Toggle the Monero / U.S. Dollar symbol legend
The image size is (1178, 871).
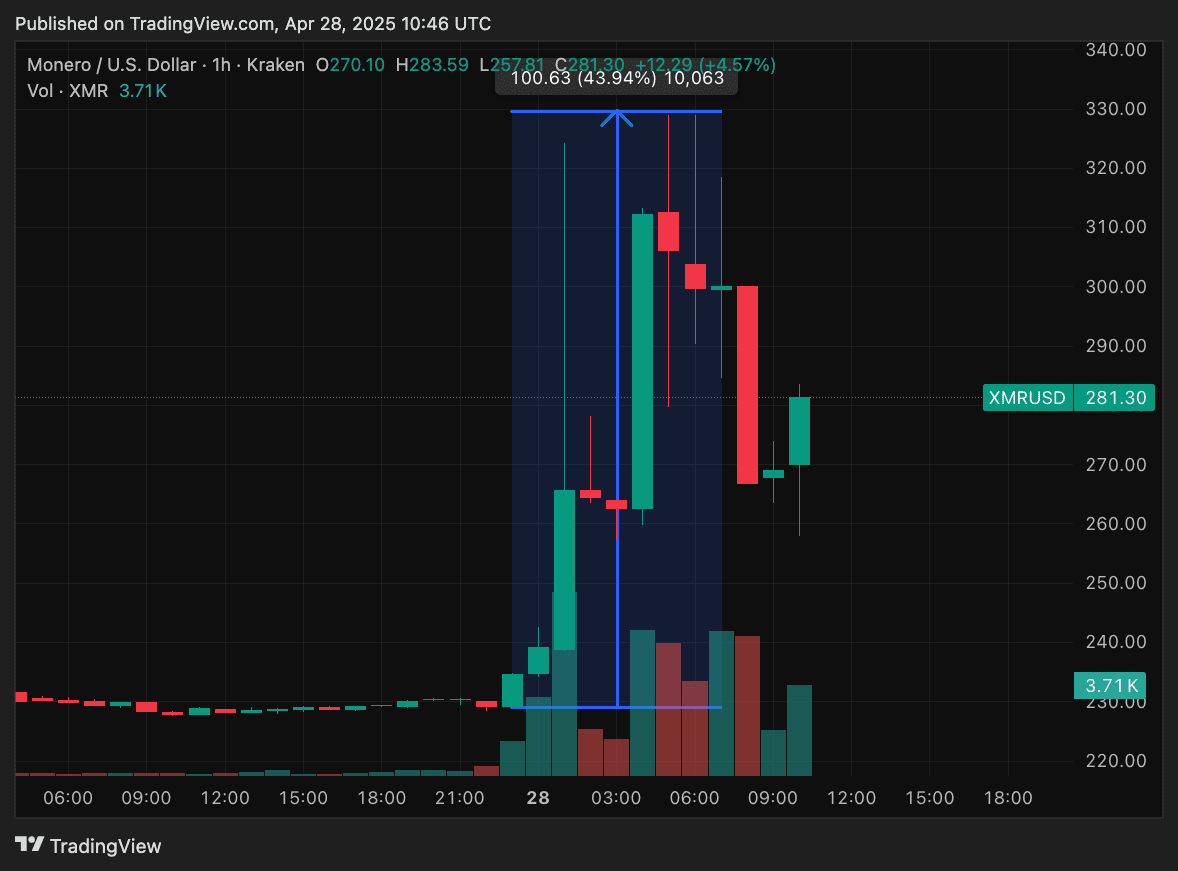[x=113, y=64]
